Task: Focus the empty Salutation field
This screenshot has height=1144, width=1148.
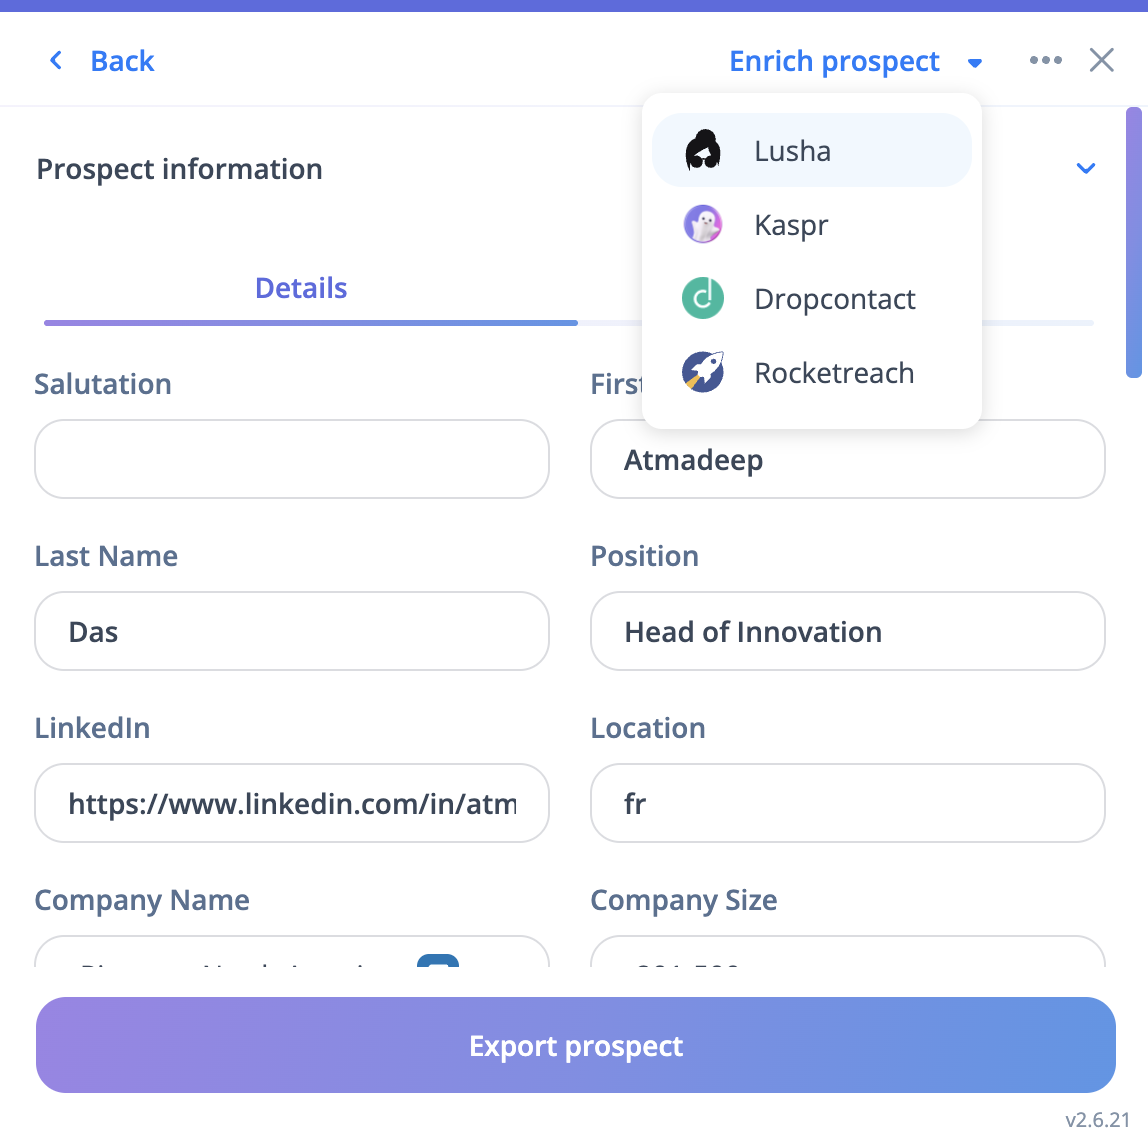Action: point(292,459)
